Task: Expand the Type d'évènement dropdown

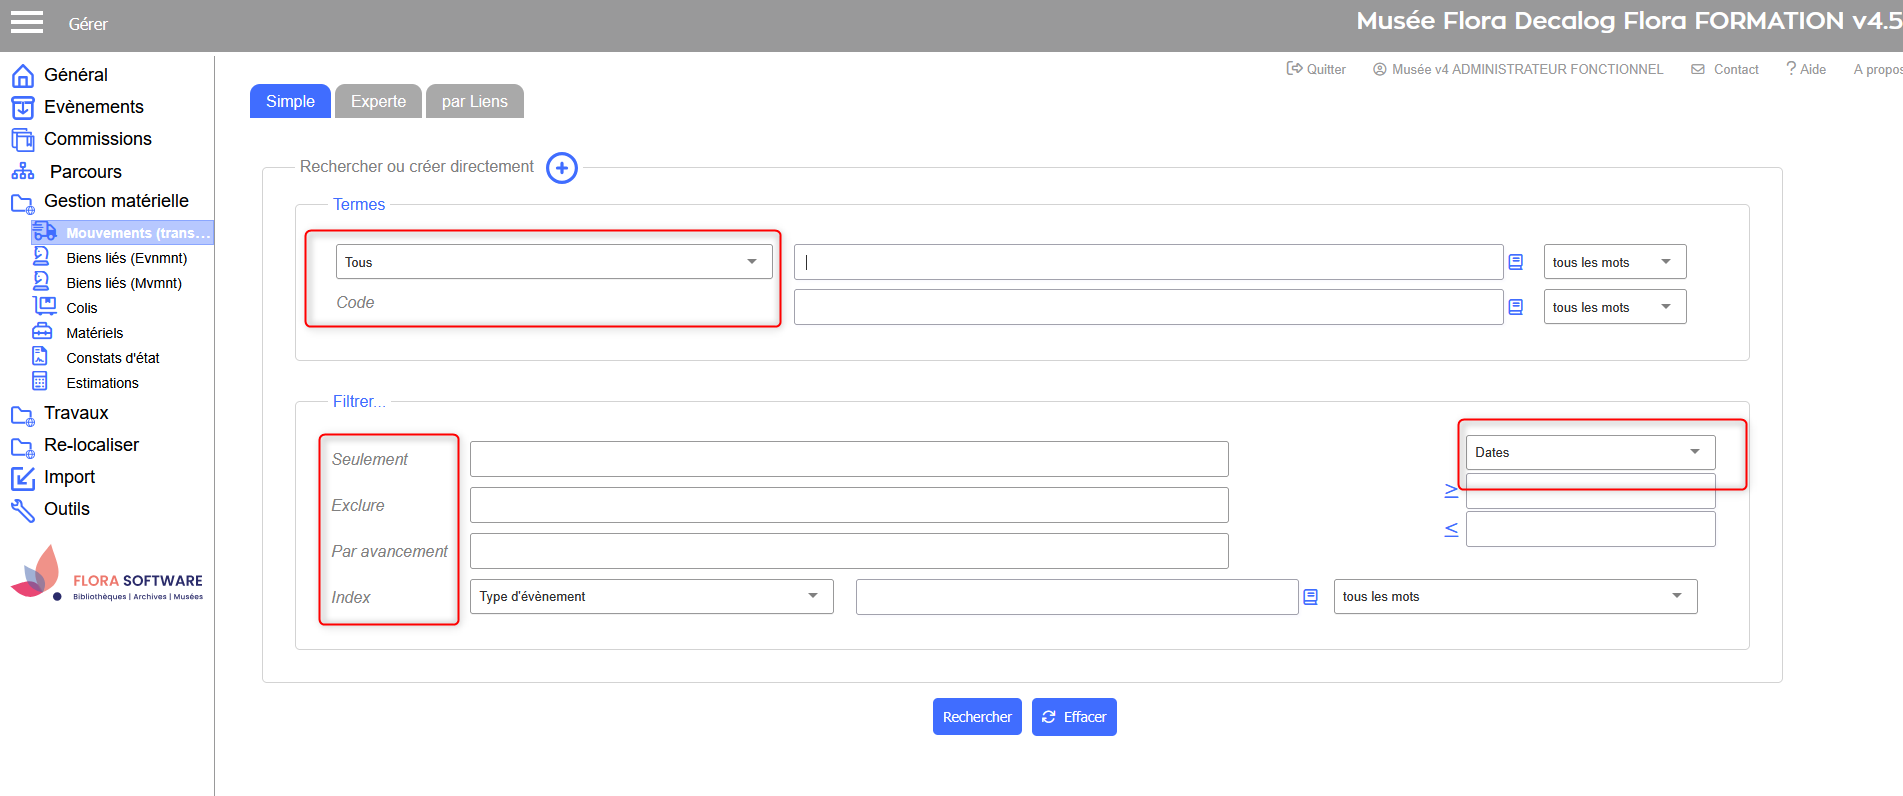Action: click(x=650, y=597)
